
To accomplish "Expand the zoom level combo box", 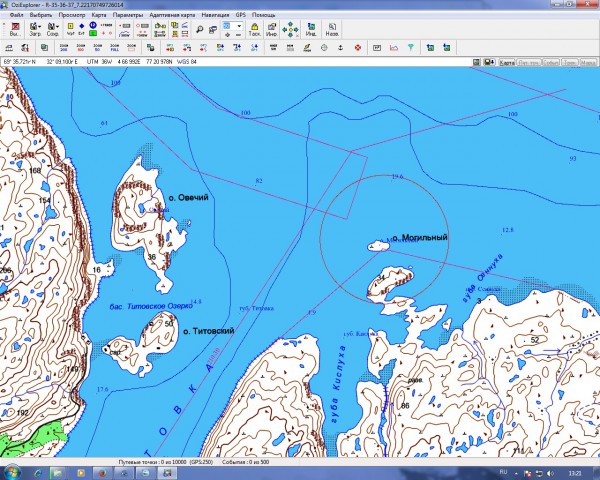I will coord(240,26).
